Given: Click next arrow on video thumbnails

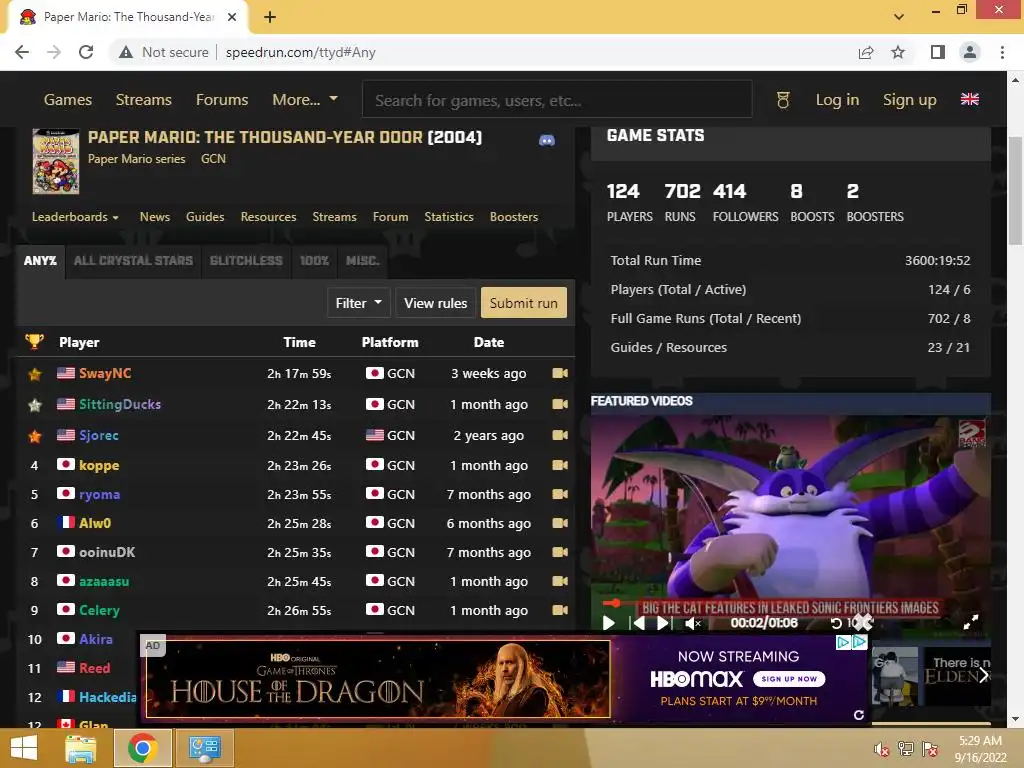Looking at the screenshot, I should point(983,675).
